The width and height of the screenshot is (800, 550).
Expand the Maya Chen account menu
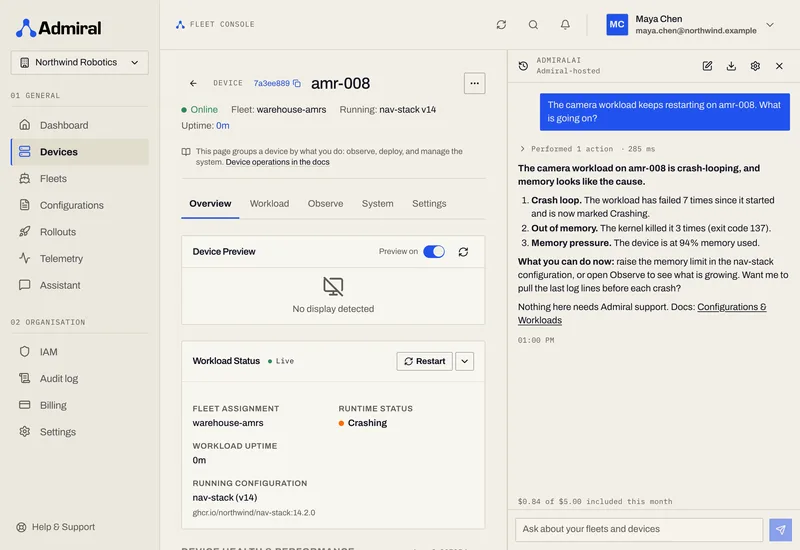click(770, 24)
